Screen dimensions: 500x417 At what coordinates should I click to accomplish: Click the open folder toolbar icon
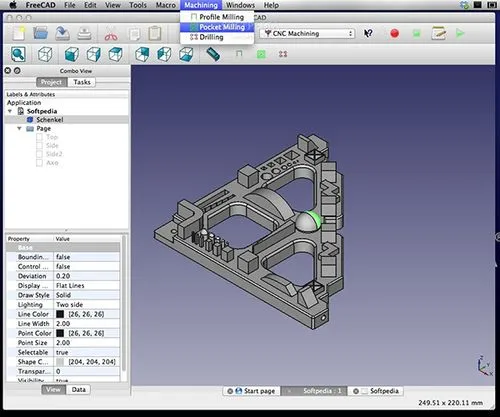(41, 33)
